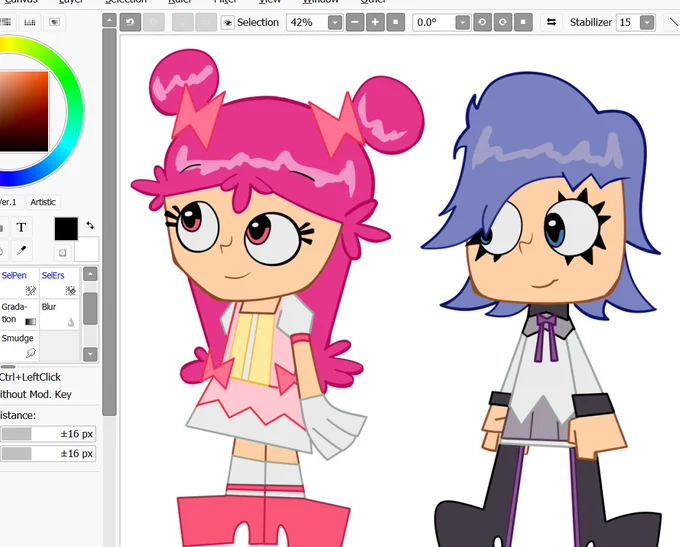Zoom in with the plus button
The width and height of the screenshot is (680, 547).
click(375, 22)
